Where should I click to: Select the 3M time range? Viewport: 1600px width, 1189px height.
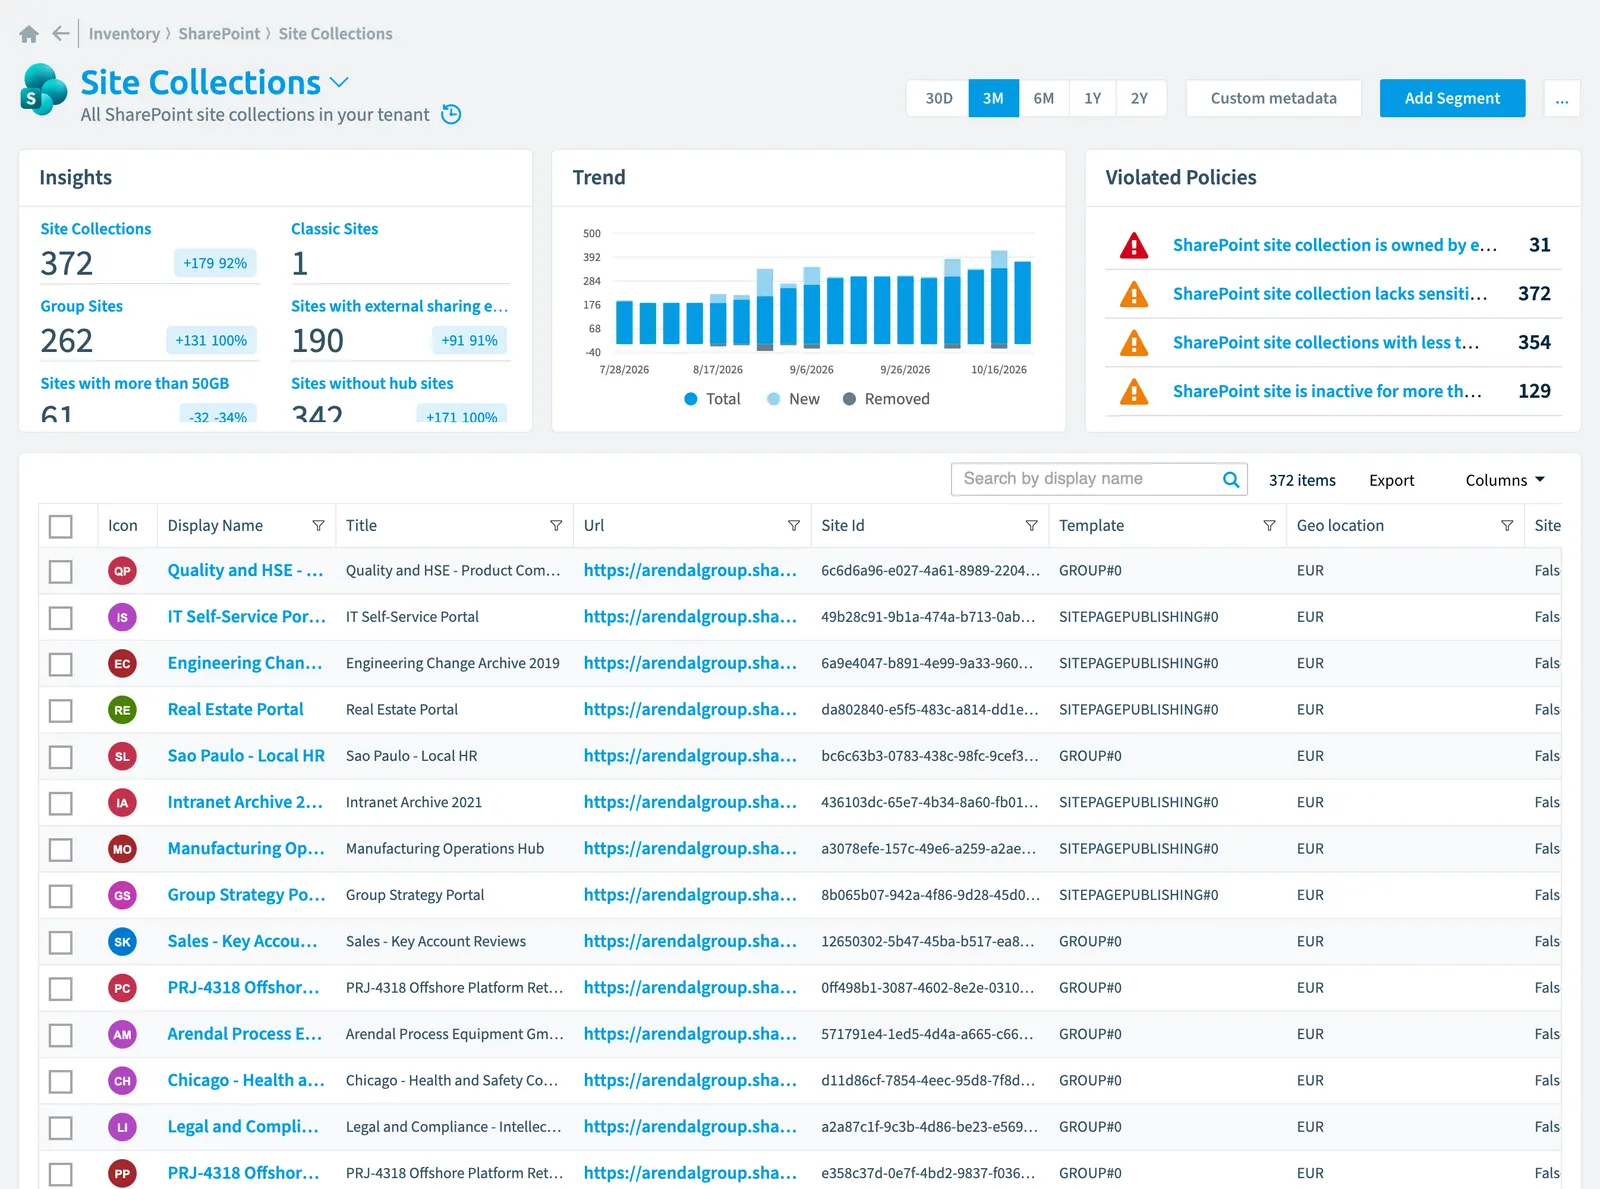click(993, 98)
